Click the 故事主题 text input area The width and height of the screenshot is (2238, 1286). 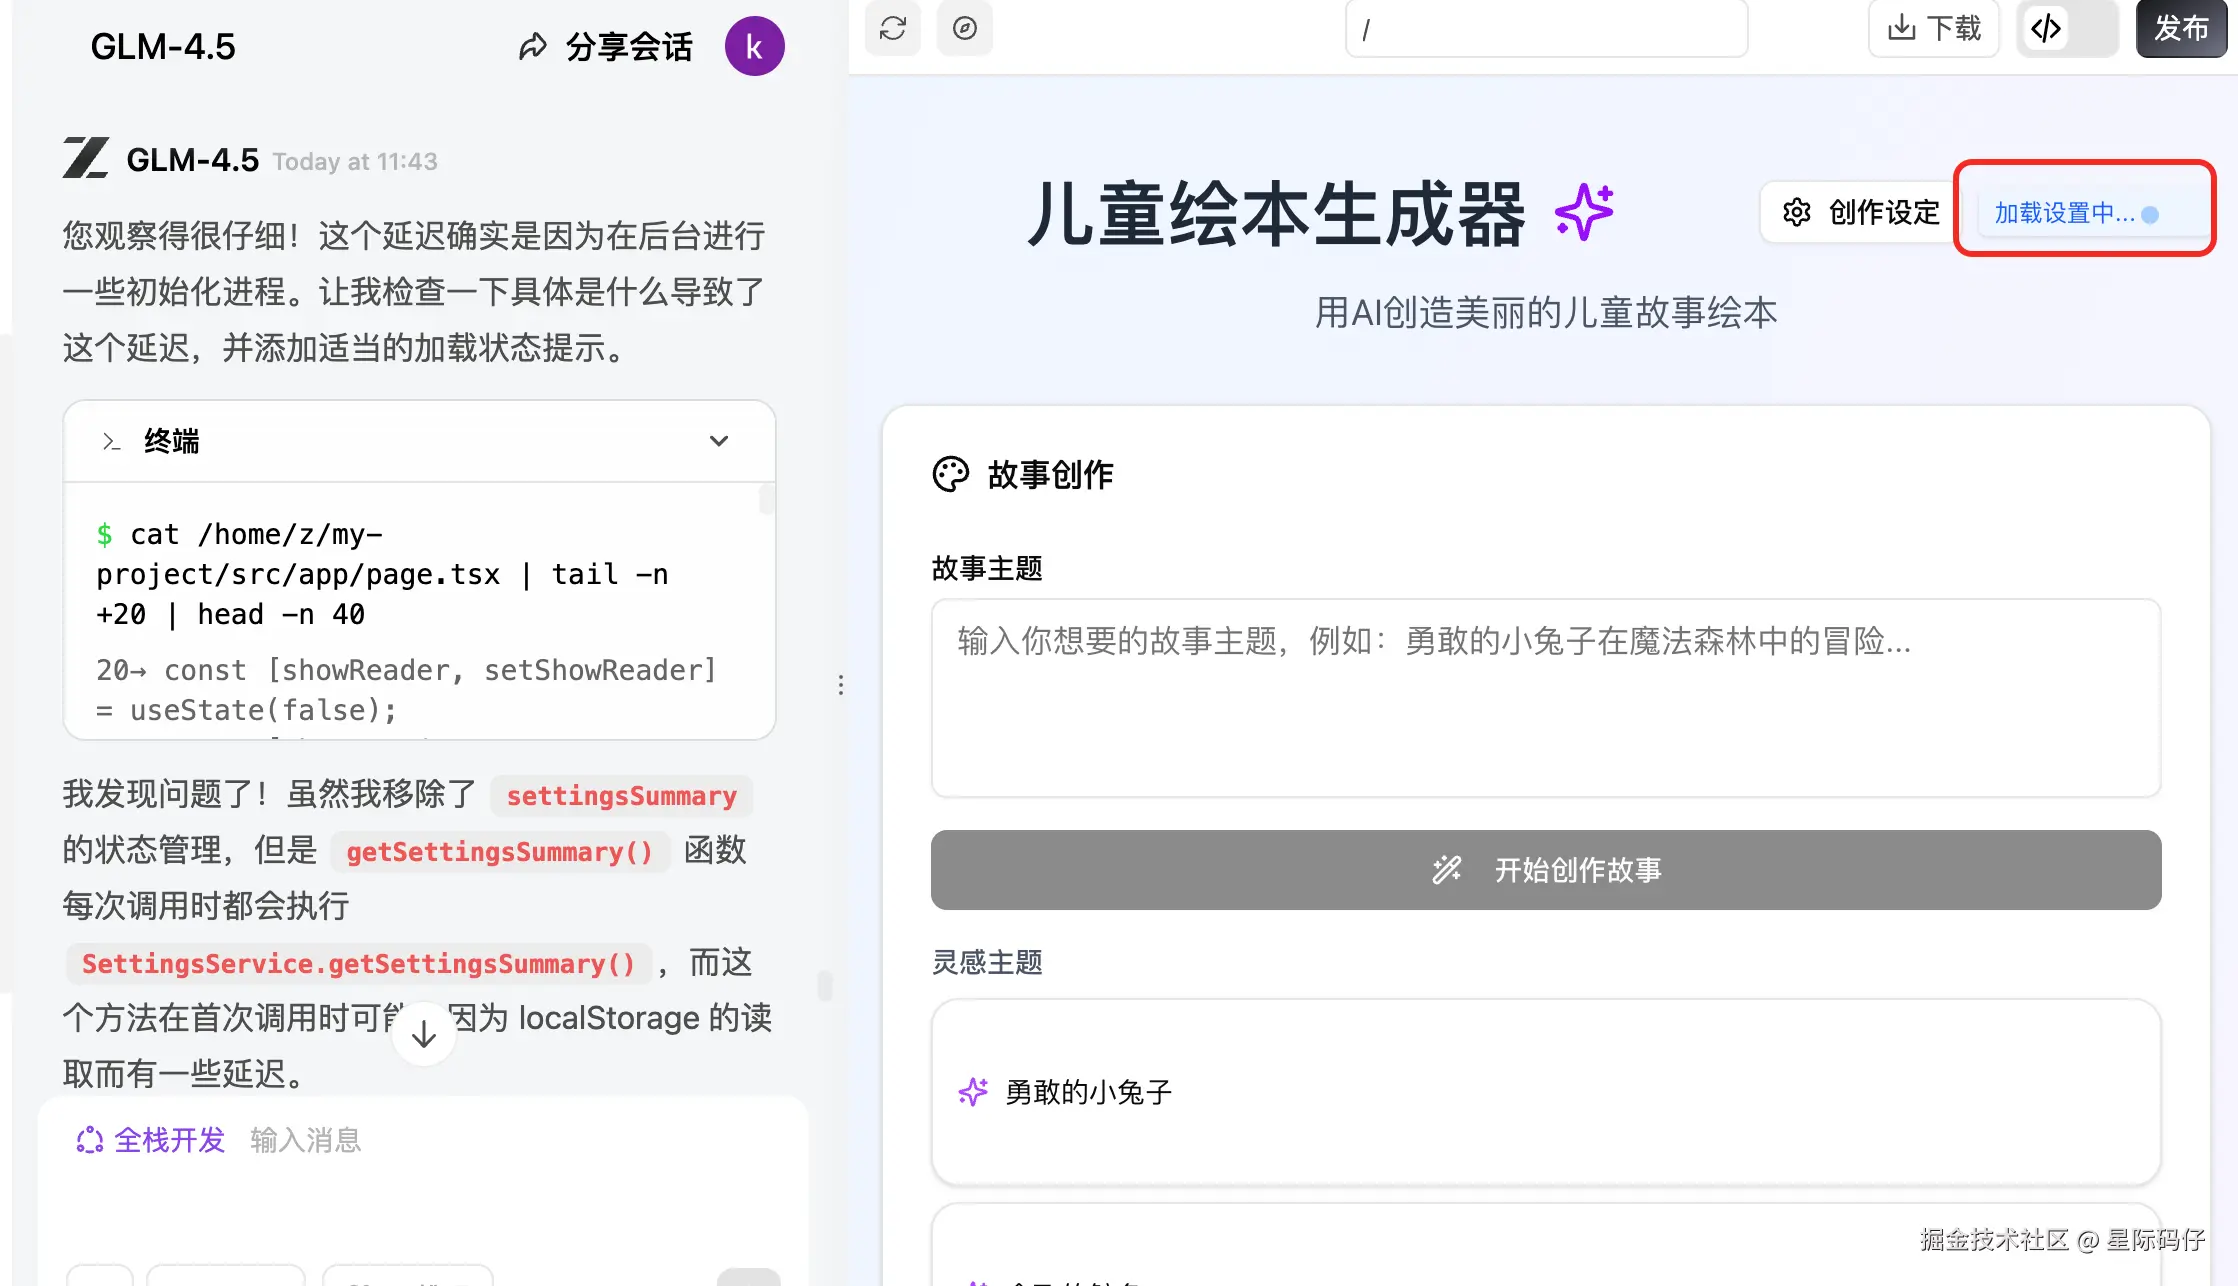tap(1545, 698)
